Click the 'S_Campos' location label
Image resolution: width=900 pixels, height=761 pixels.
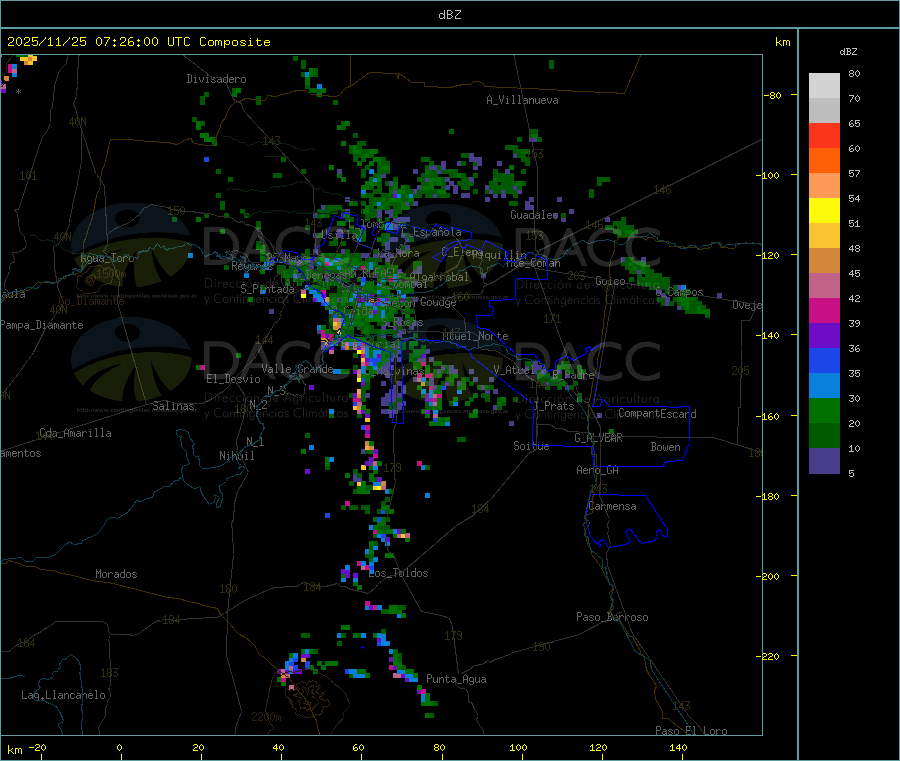click(680, 292)
